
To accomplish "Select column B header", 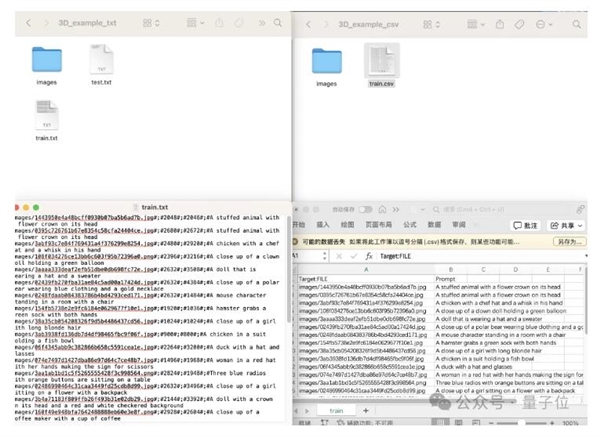I will (x=451, y=270).
